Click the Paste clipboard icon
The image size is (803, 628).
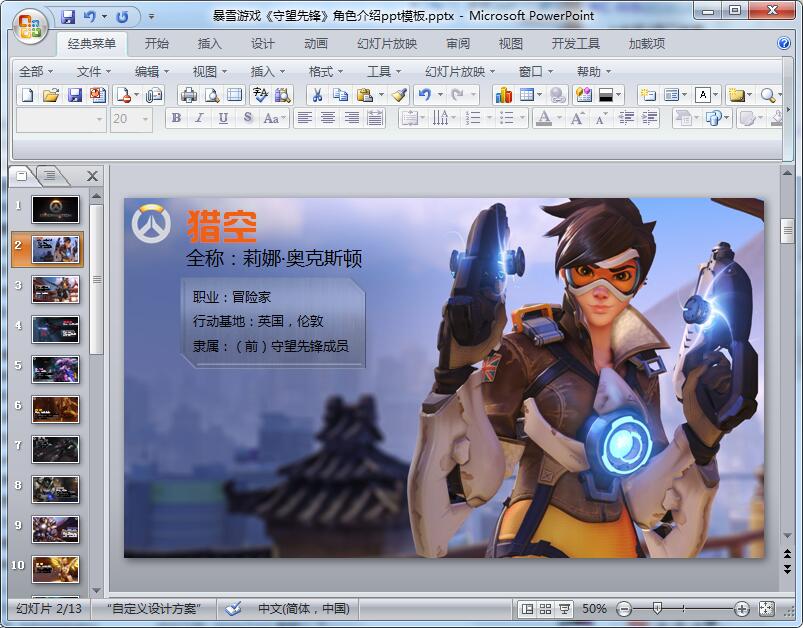click(364, 95)
